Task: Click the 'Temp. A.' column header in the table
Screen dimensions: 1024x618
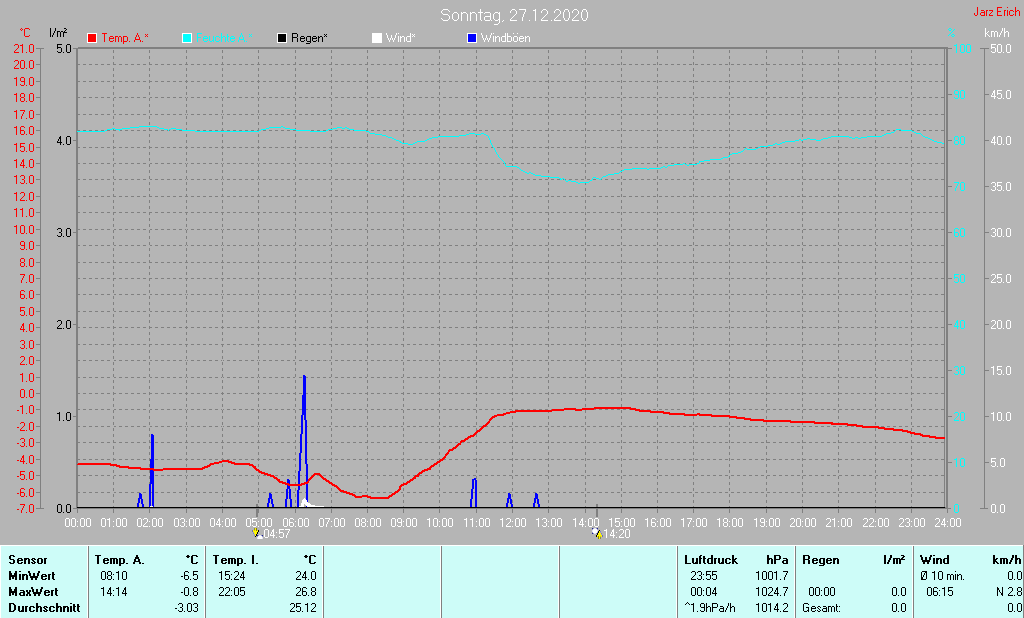Action: coord(120,560)
